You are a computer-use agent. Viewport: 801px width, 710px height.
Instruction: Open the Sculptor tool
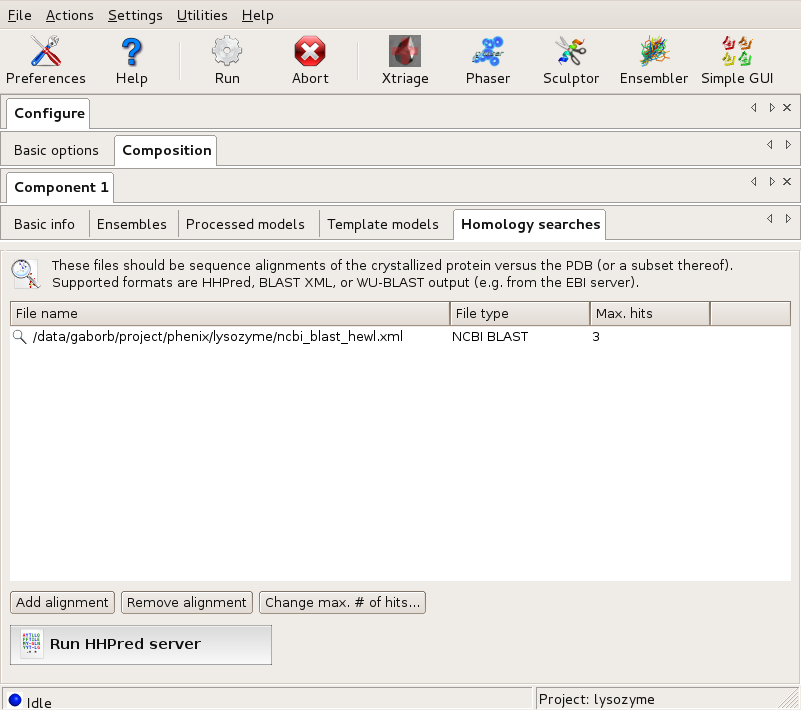coord(571,60)
